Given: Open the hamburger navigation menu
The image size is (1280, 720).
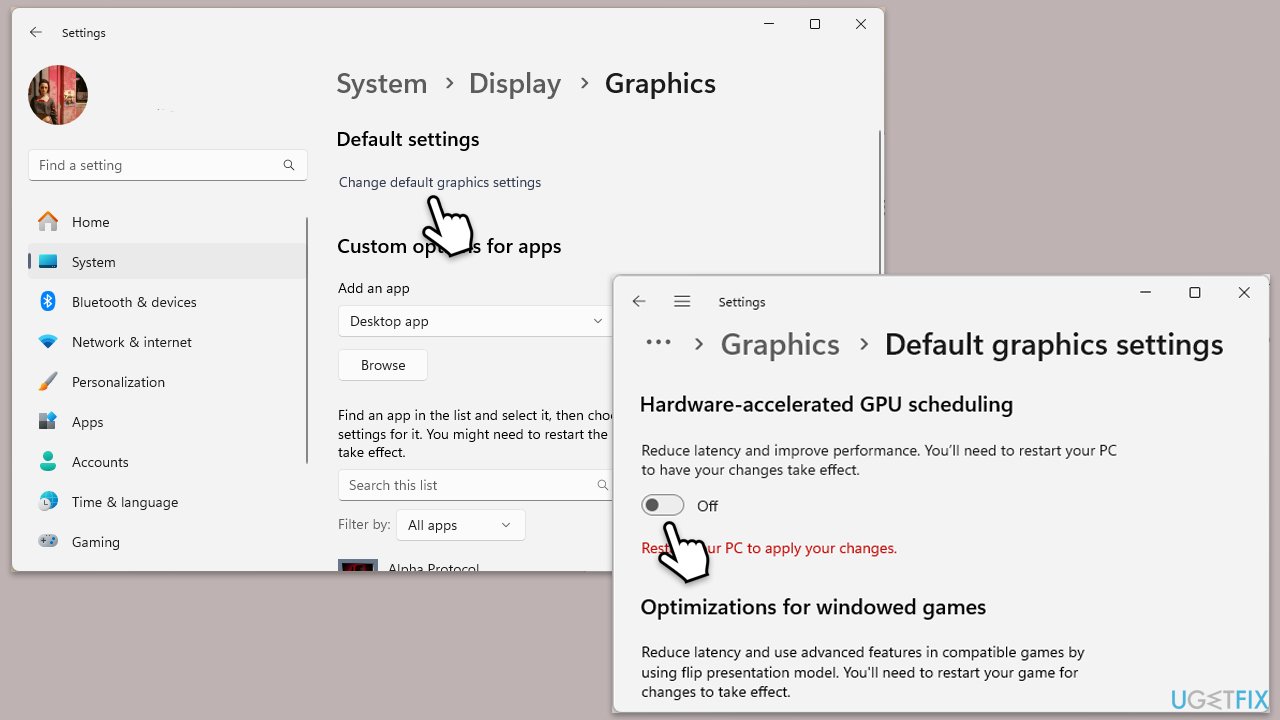Looking at the screenshot, I should (x=682, y=301).
